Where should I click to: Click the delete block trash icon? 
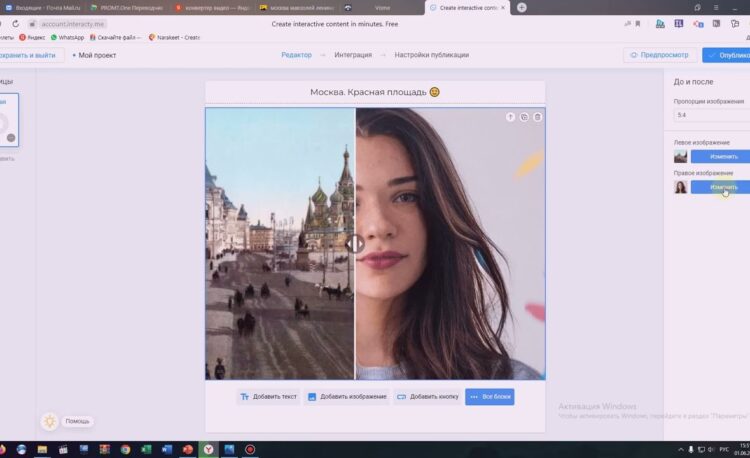point(537,117)
